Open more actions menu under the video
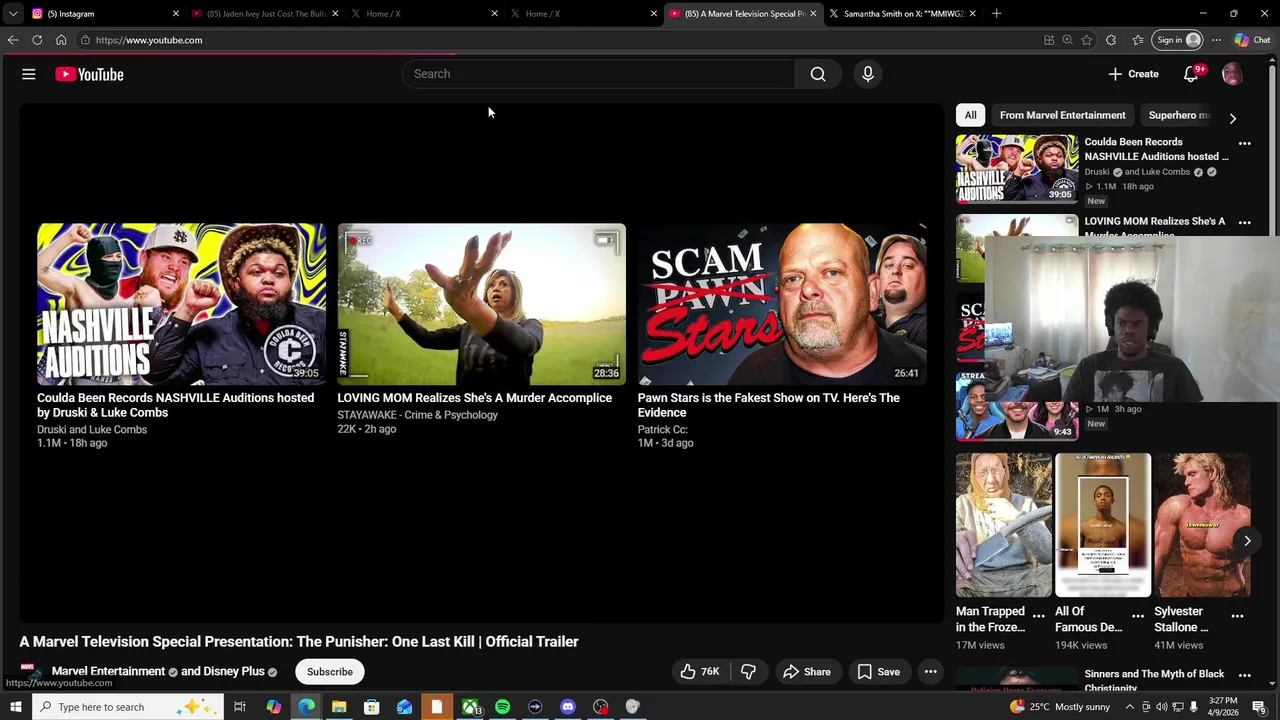1280x720 pixels. tap(930, 672)
